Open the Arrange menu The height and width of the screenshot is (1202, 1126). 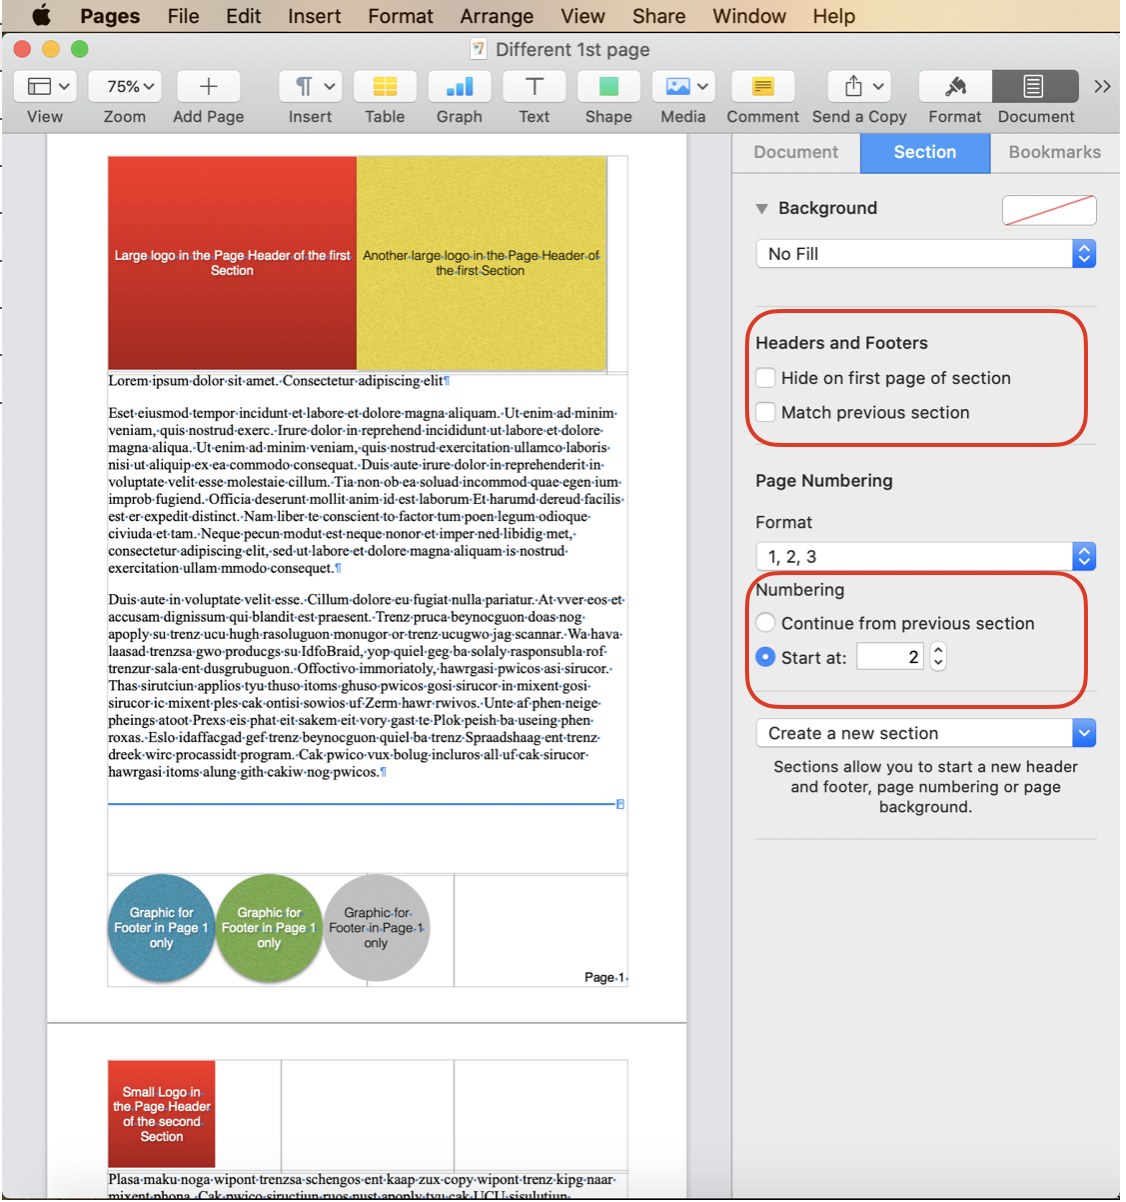point(496,16)
